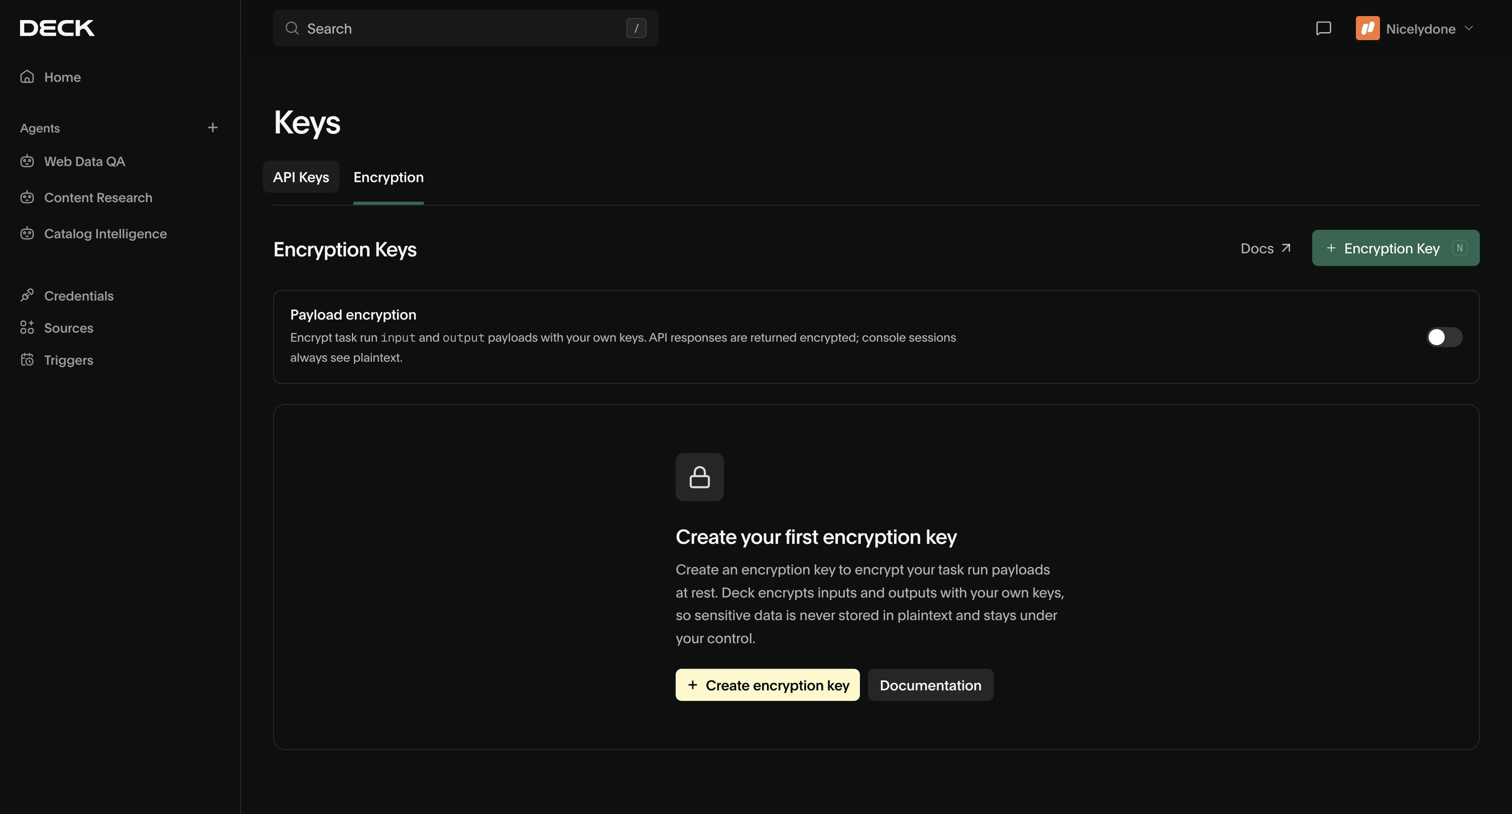
Task: Focus the Search input field
Action: tap(465, 28)
